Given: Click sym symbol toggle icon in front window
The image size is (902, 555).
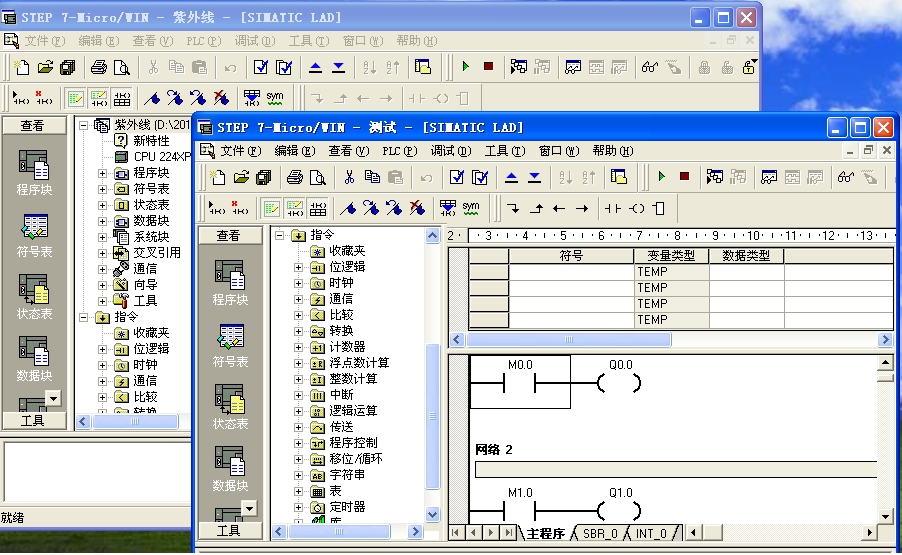Looking at the screenshot, I should click(471, 208).
